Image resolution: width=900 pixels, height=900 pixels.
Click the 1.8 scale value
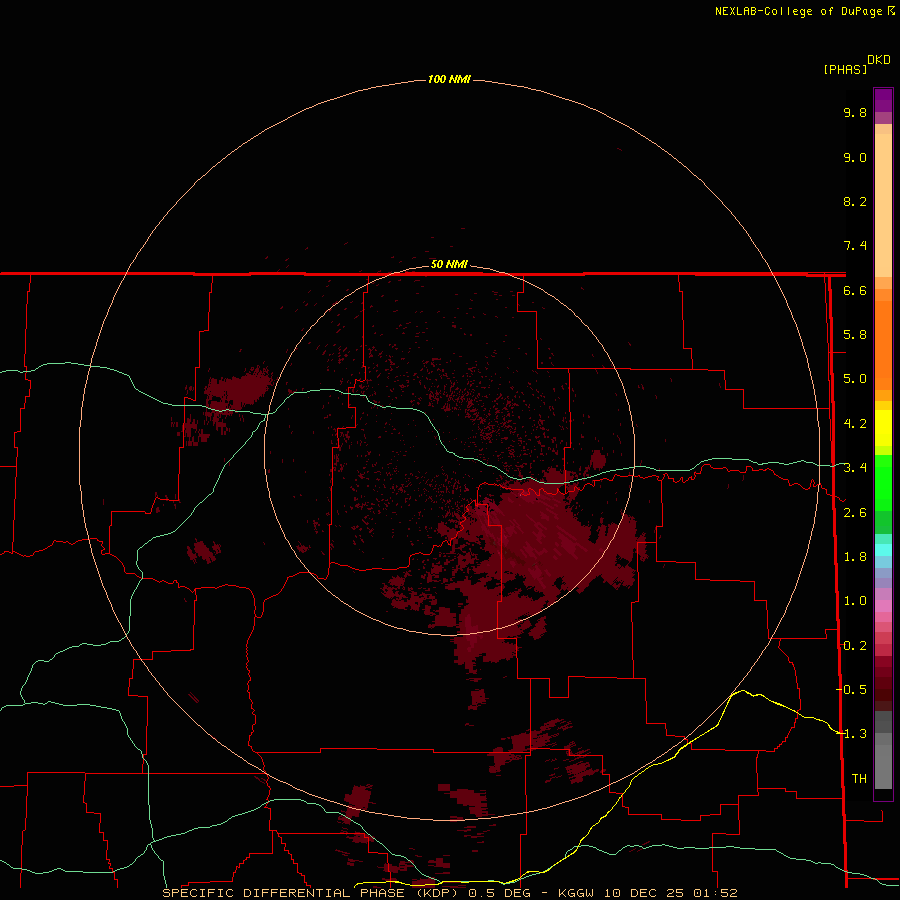(x=855, y=557)
